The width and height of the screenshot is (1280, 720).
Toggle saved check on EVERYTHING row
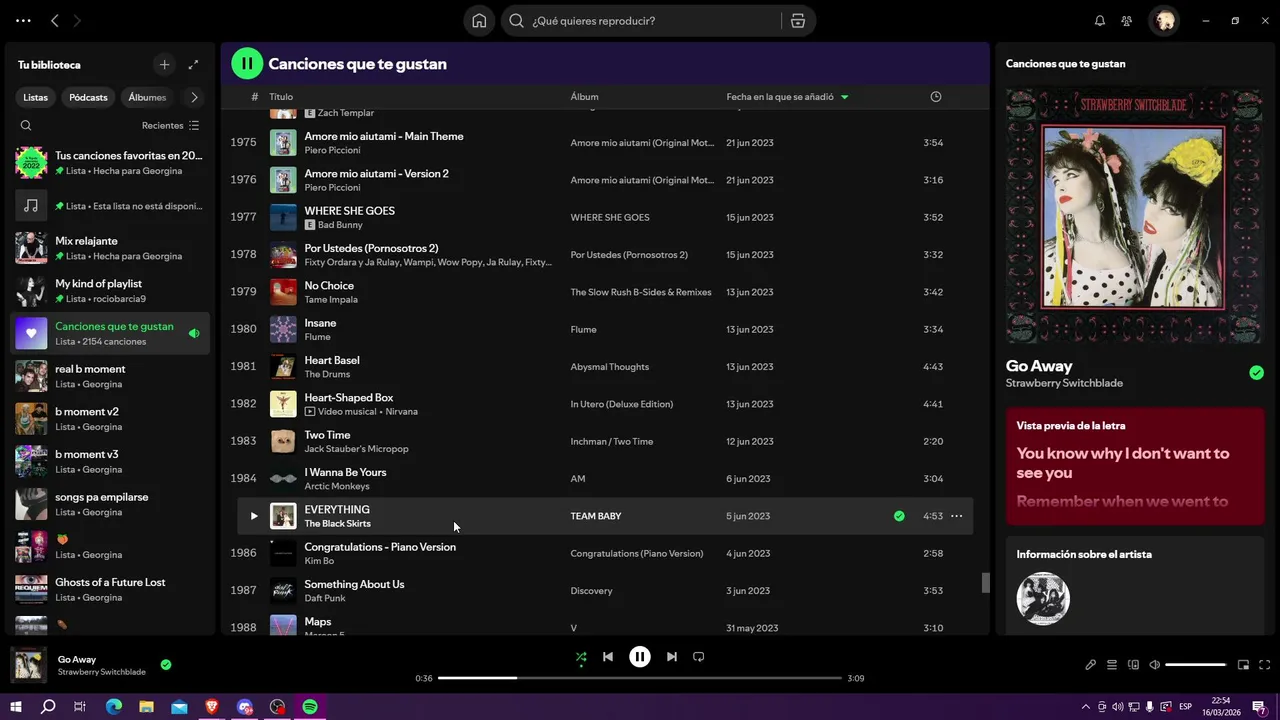pyautogui.click(x=899, y=516)
